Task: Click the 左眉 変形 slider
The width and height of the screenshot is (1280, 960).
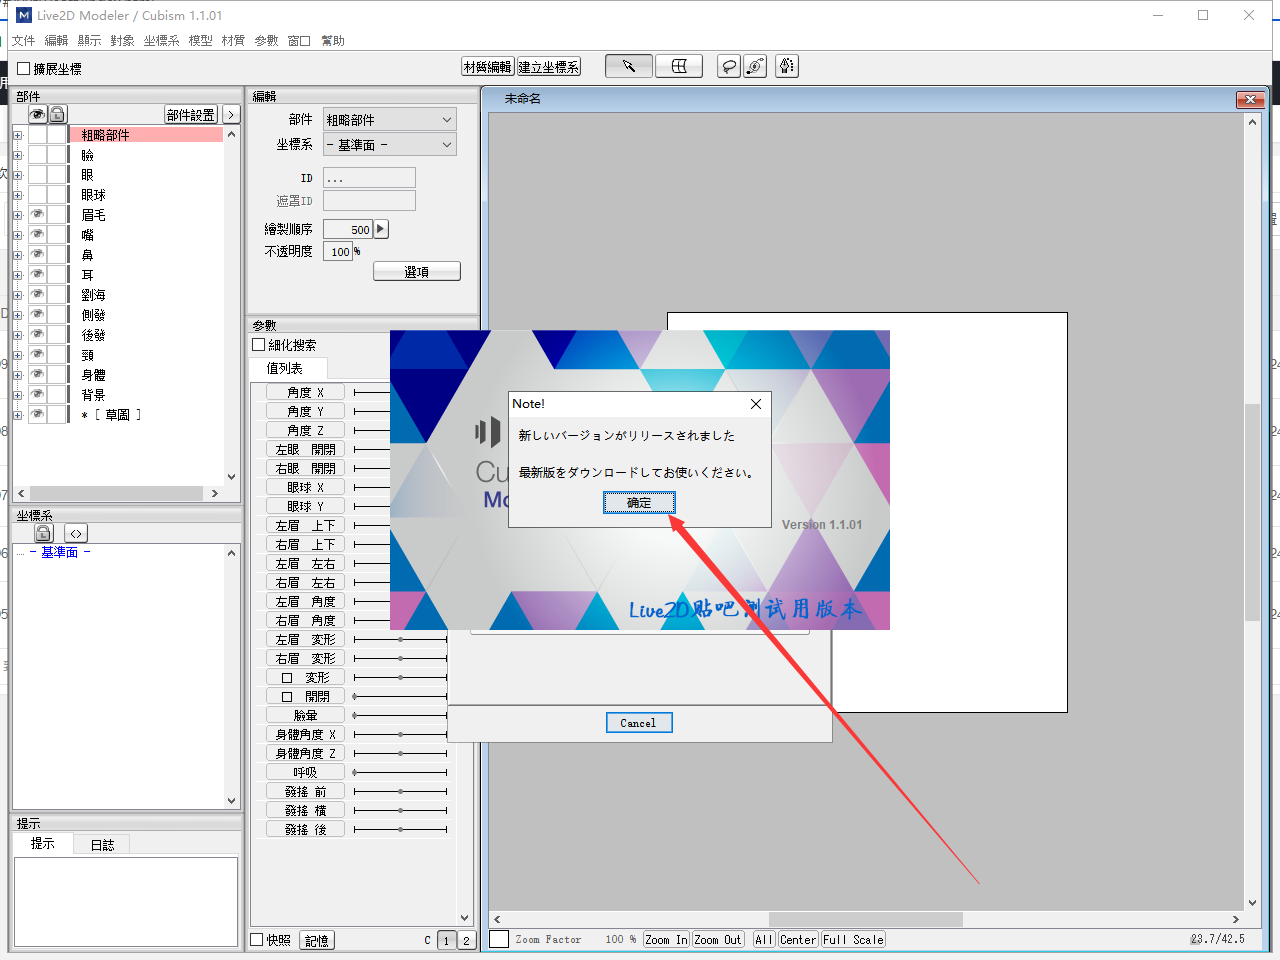Action: [x=400, y=639]
